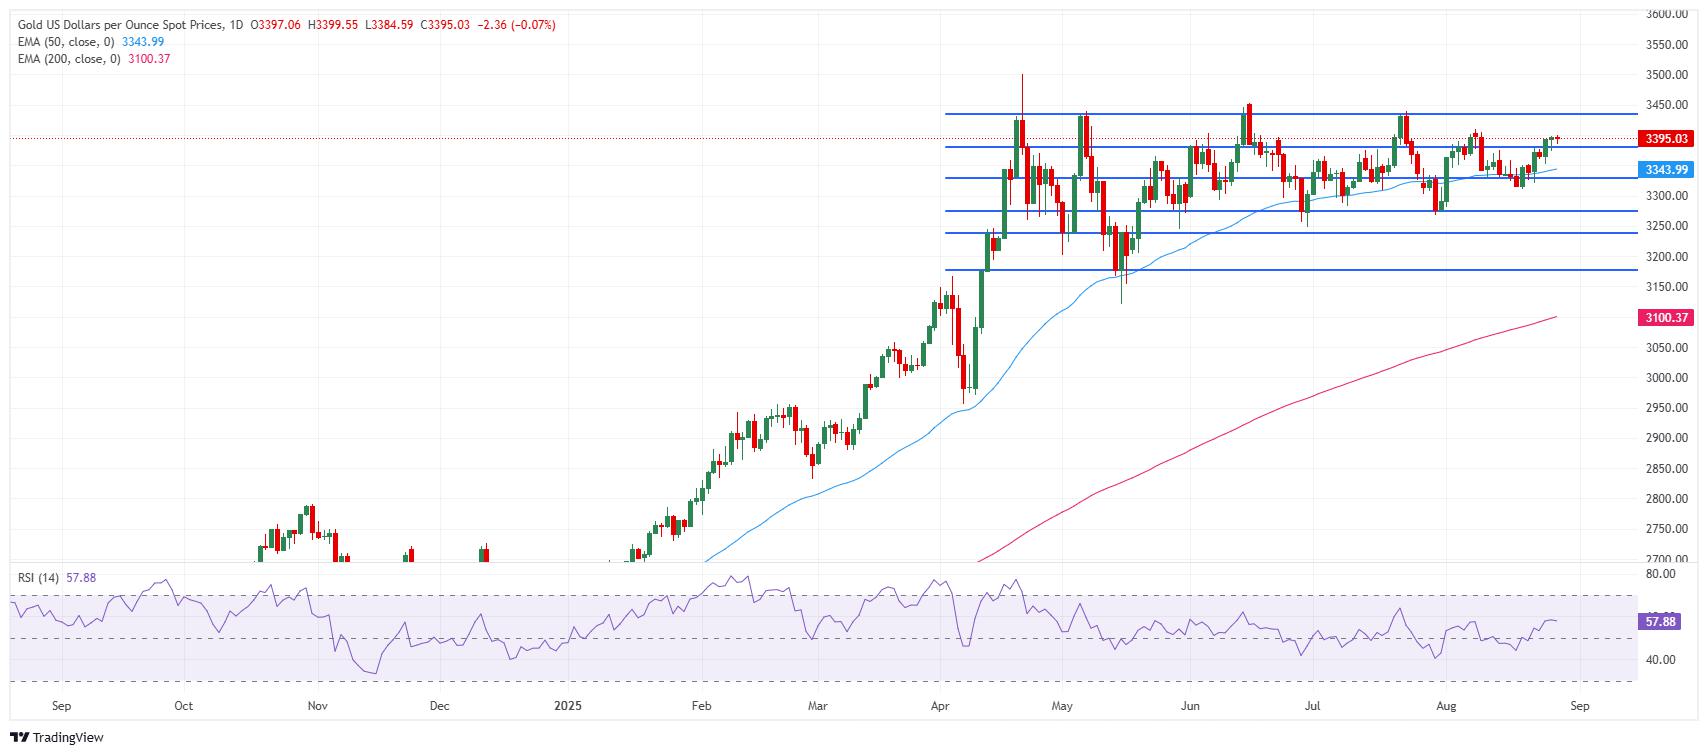
Task: Click the pink 3100.37 price tag on the axis
Action: coord(1664,318)
